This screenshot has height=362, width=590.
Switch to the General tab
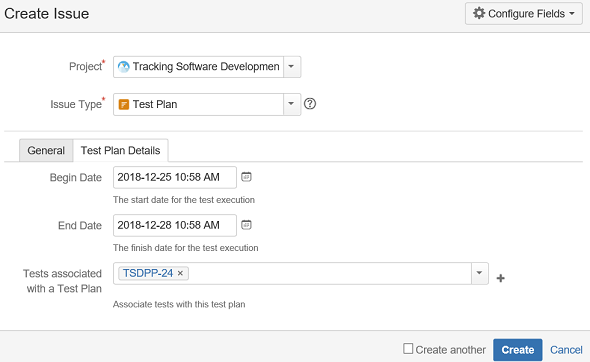click(46, 151)
